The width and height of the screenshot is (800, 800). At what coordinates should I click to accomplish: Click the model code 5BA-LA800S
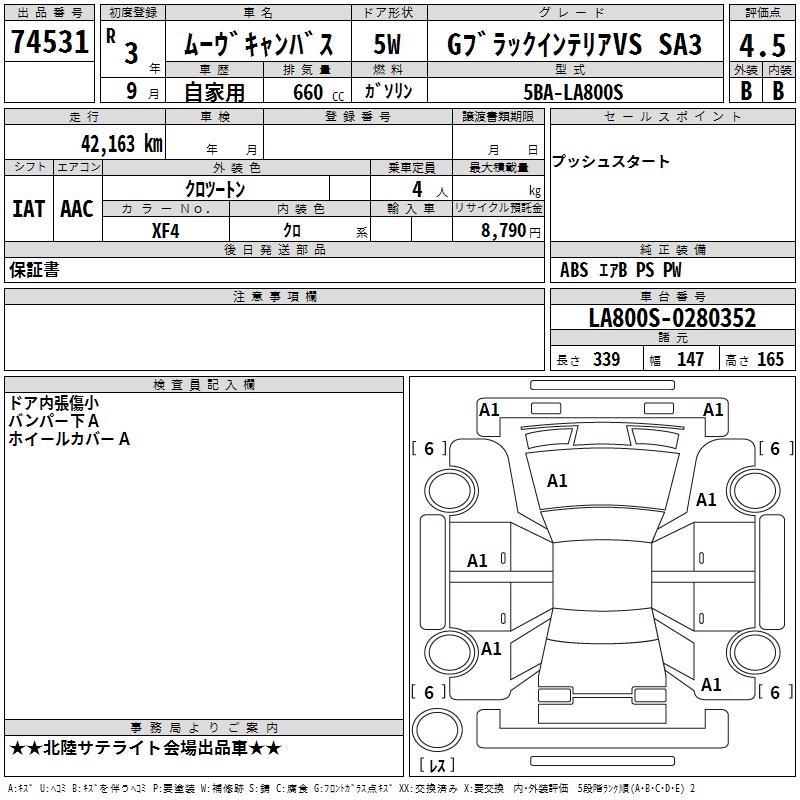click(x=573, y=92)
